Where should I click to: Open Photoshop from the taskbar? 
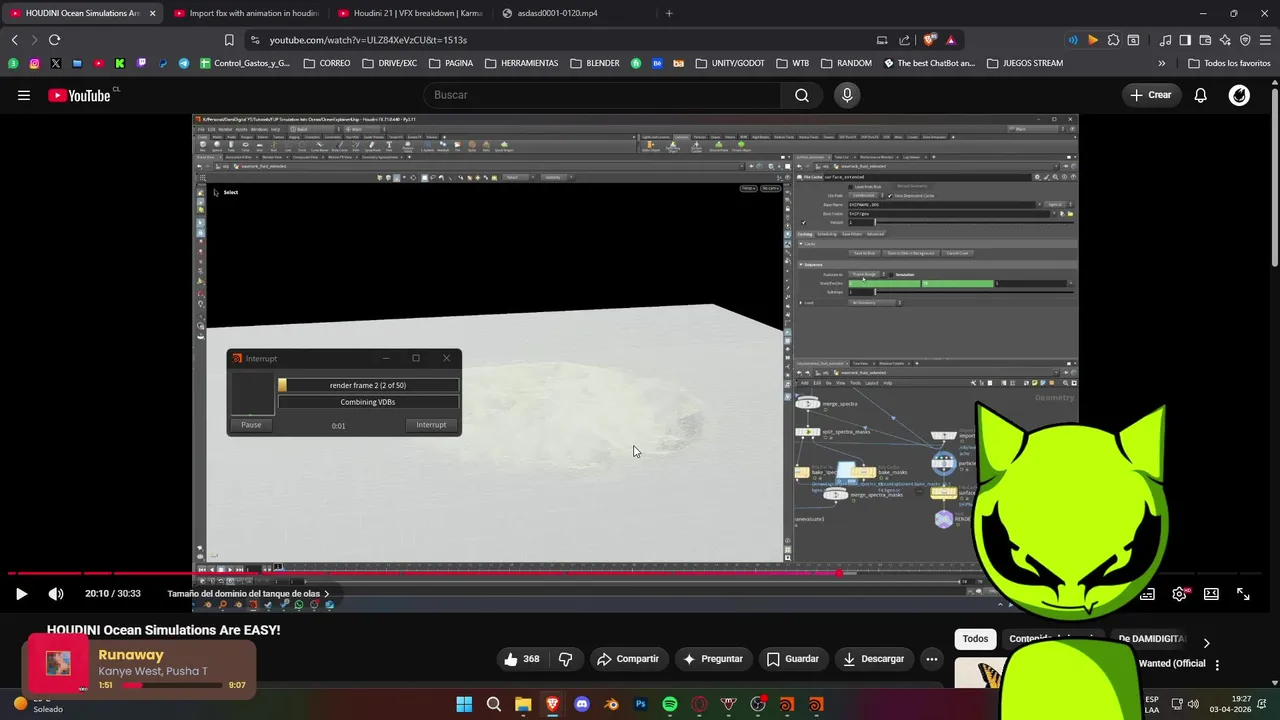(x=641, y=704)
